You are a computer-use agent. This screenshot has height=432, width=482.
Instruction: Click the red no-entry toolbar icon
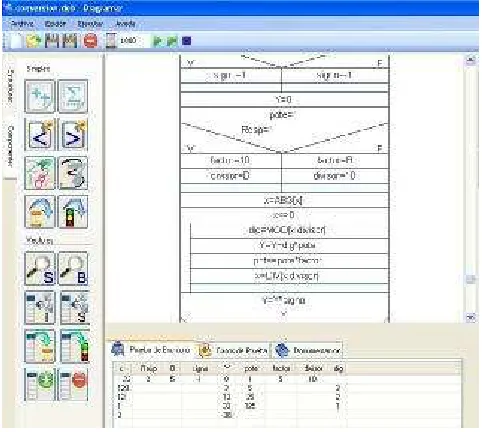(x=90, y=41)
